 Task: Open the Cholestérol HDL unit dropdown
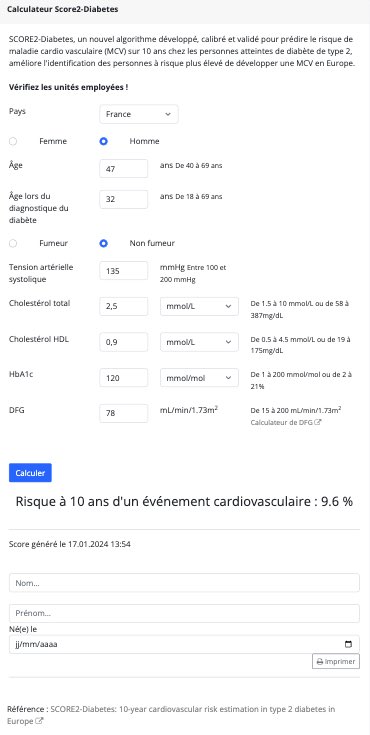point(199,342)
